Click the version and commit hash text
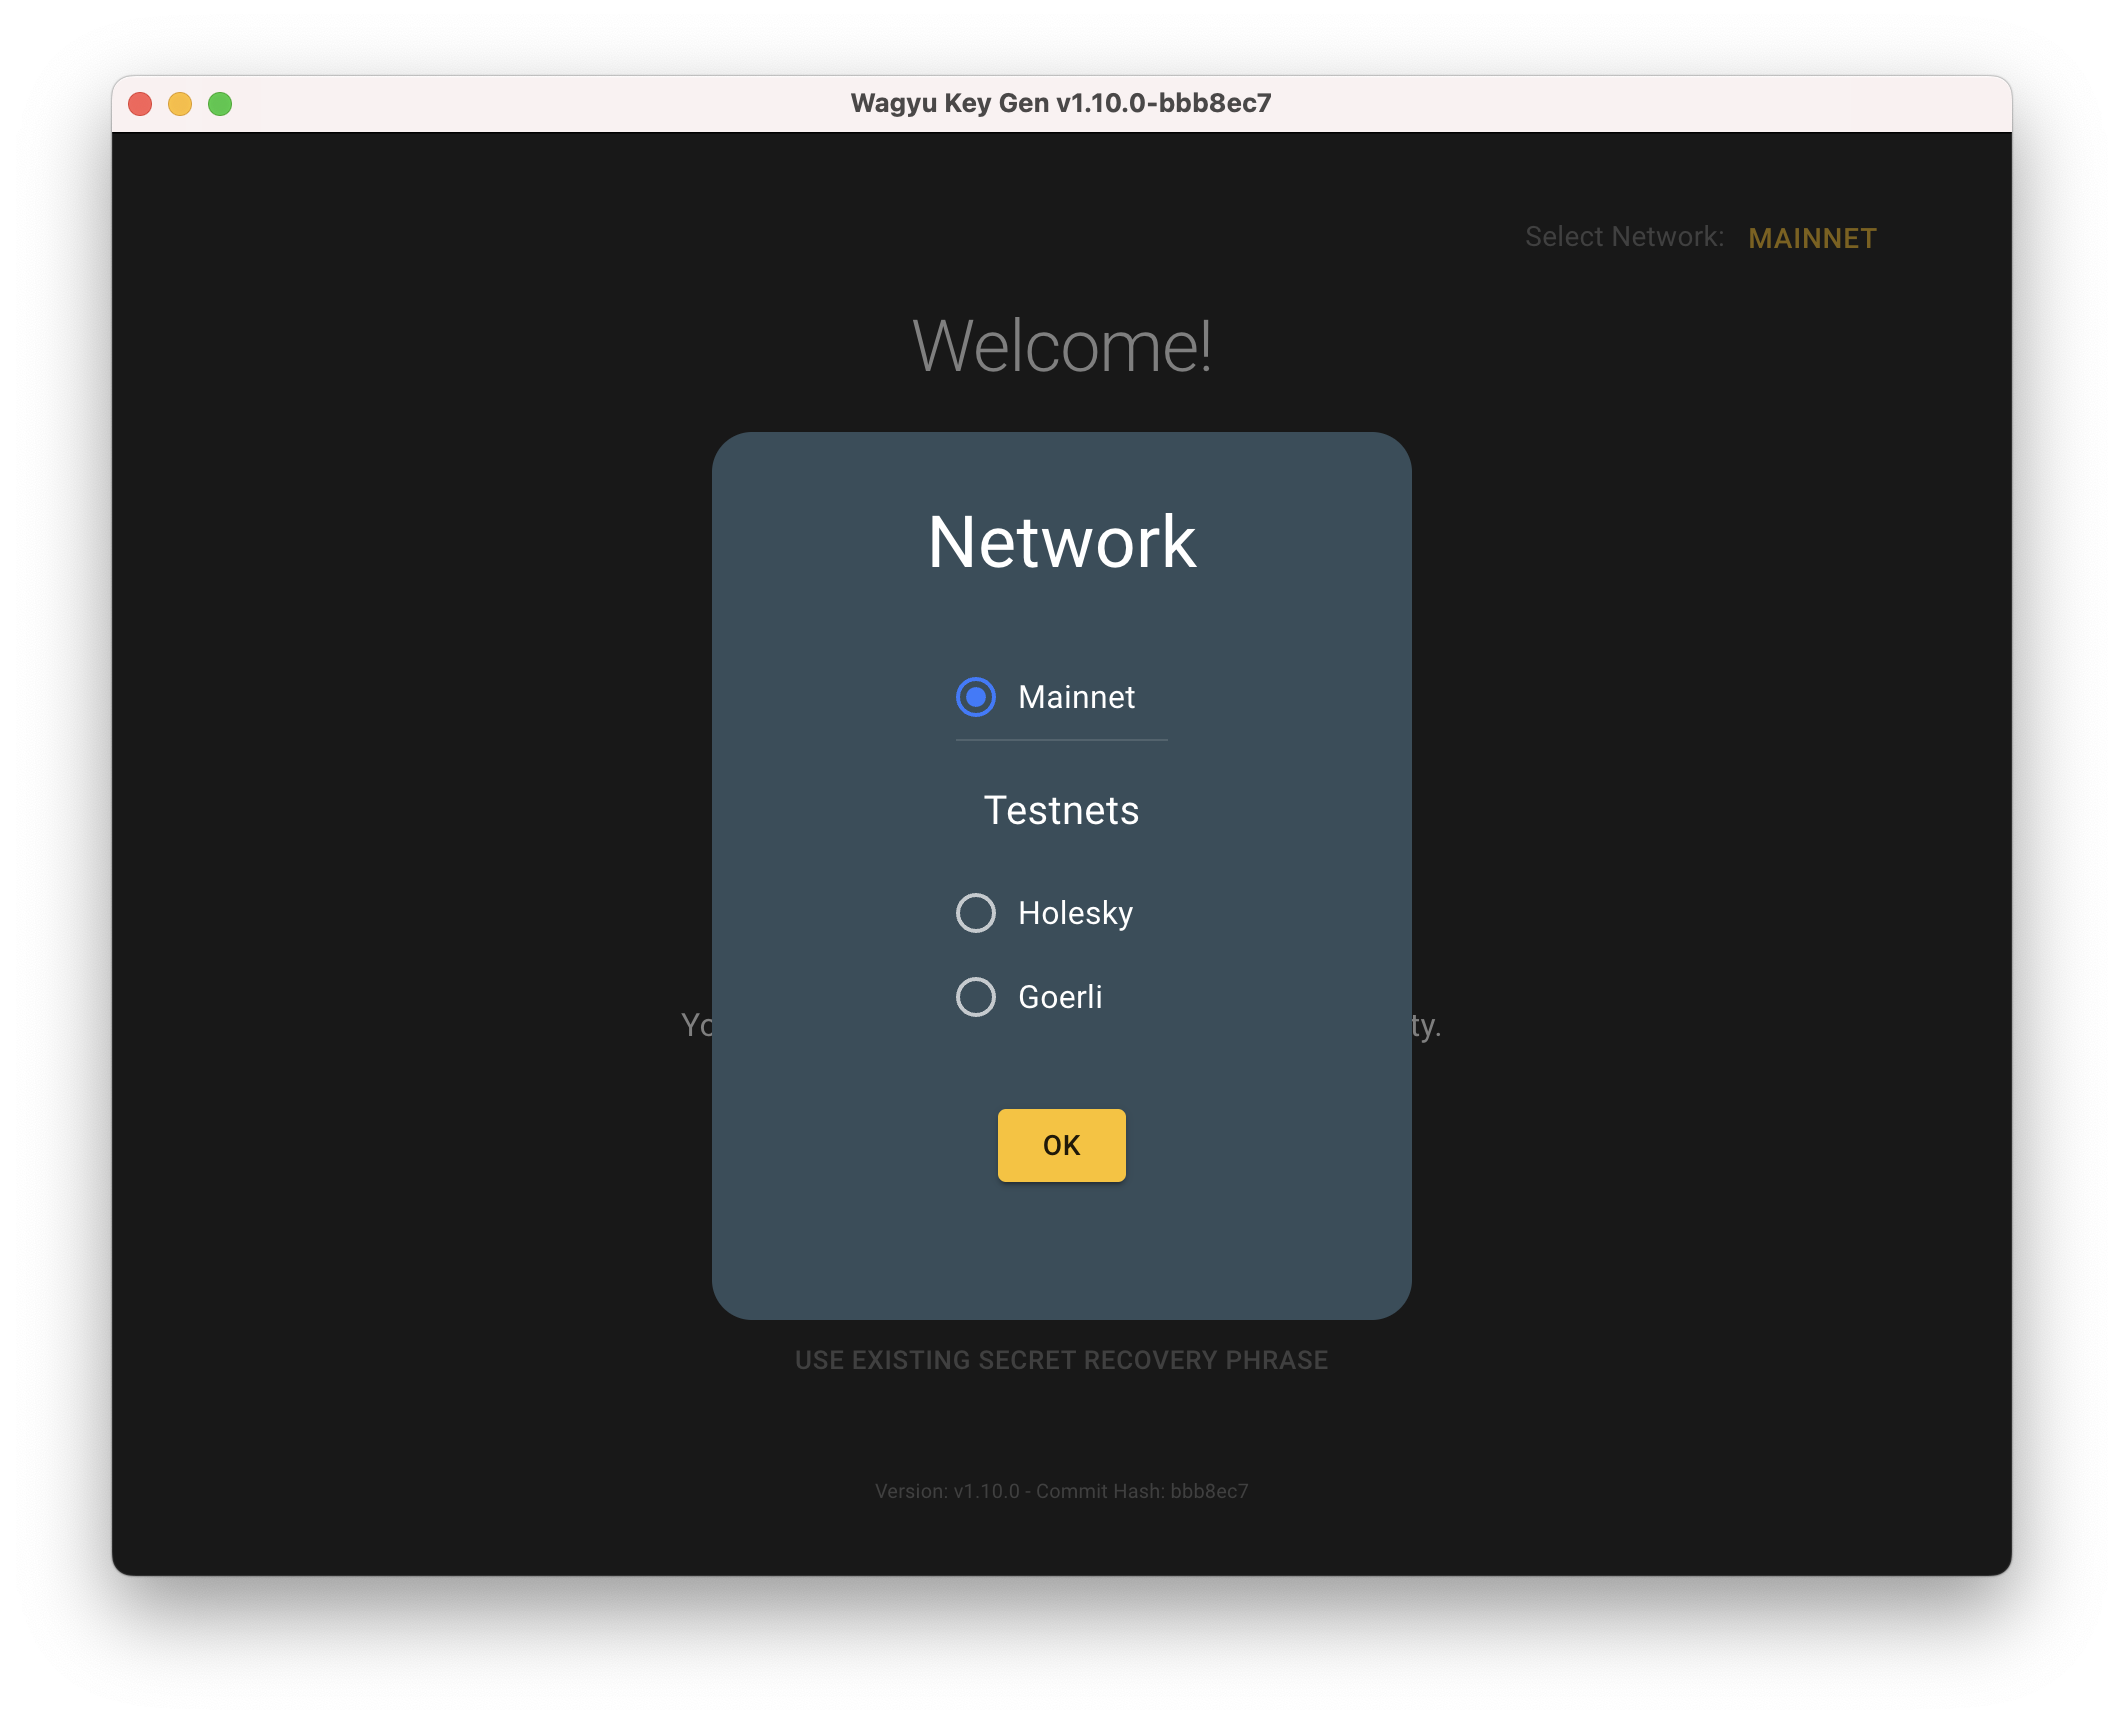2124x1724 pixels. (x=1061, y=1491)
